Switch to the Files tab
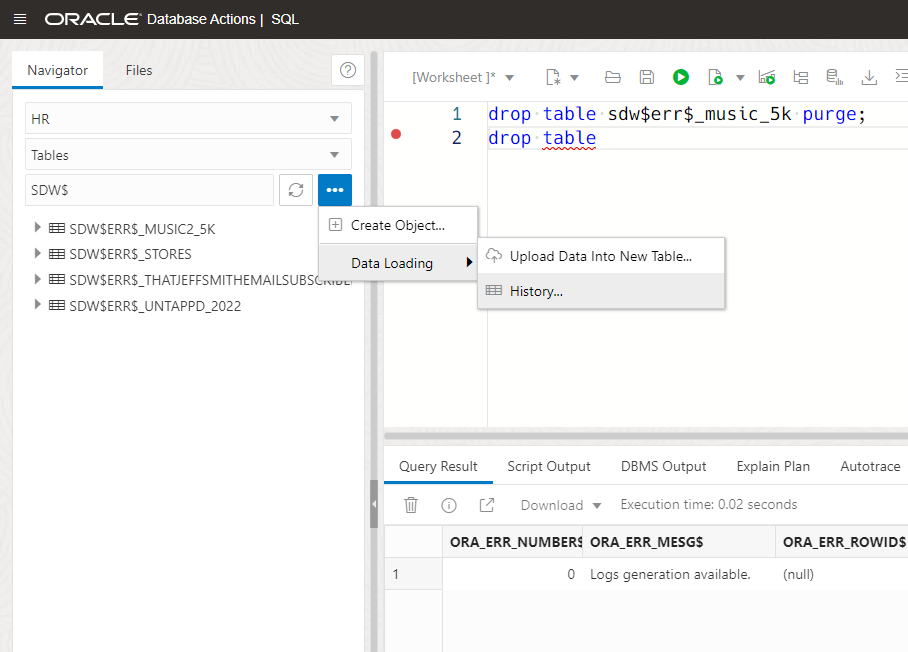908x652 pixels. point(139,70)
